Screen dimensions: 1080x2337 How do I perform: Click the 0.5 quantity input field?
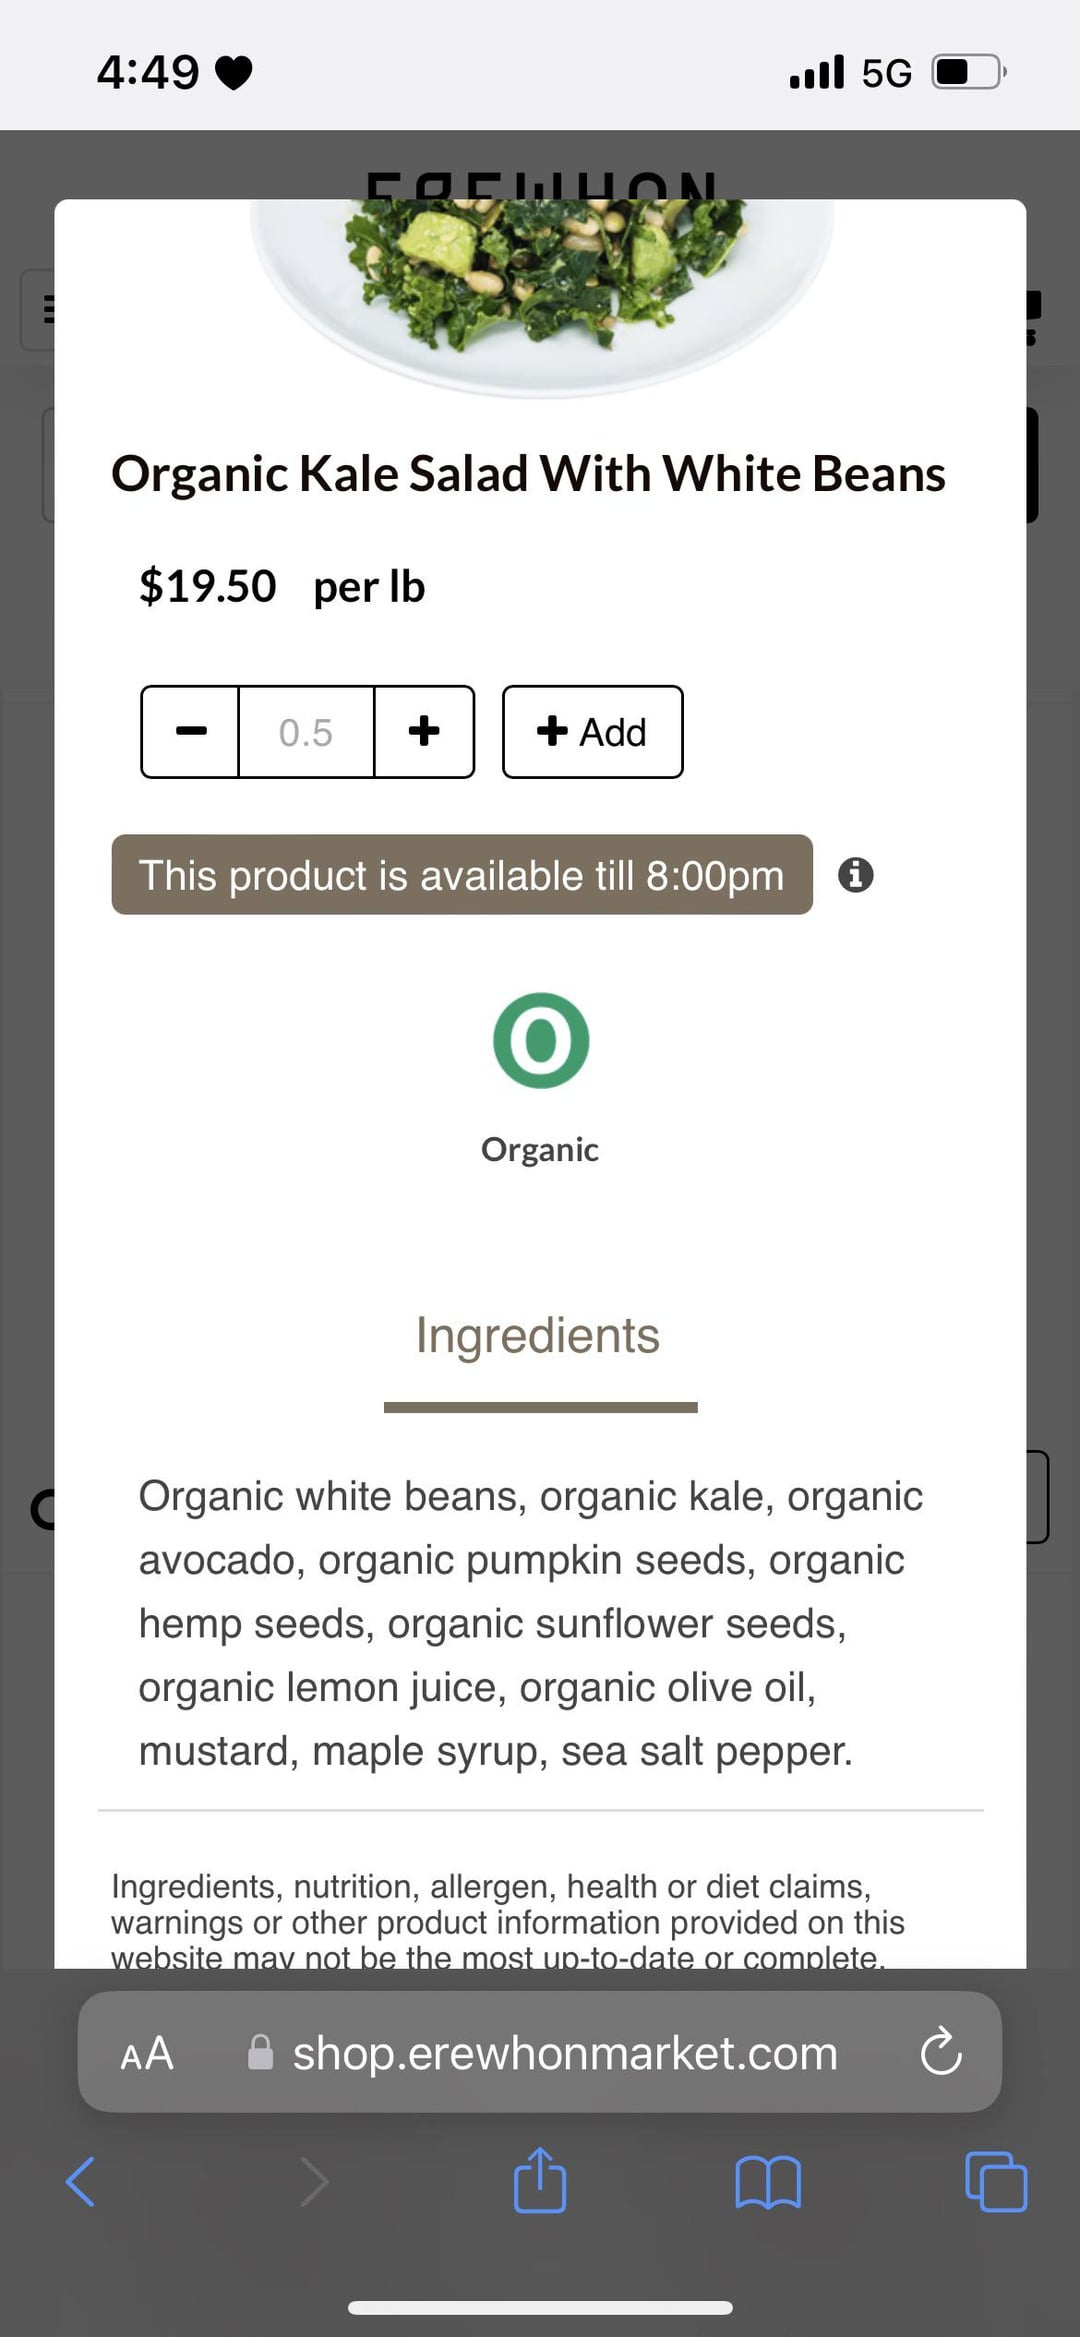306,732
